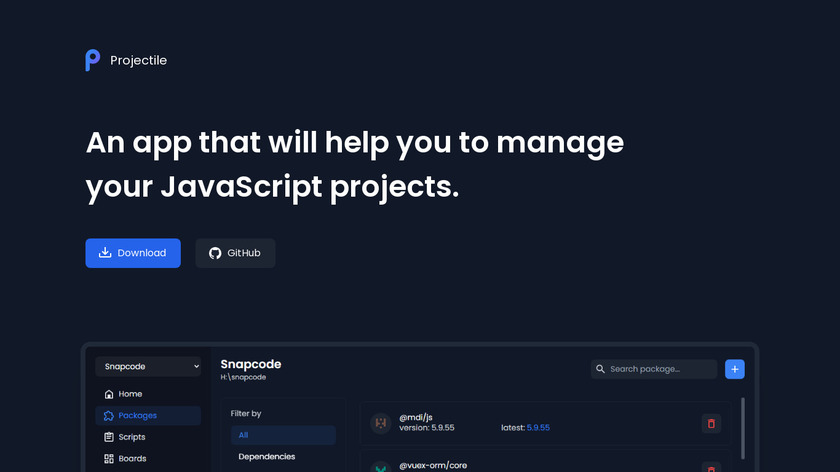Click the blue Download button
Image resolution: width=840 pixels, height=472 pixels.
133,253
